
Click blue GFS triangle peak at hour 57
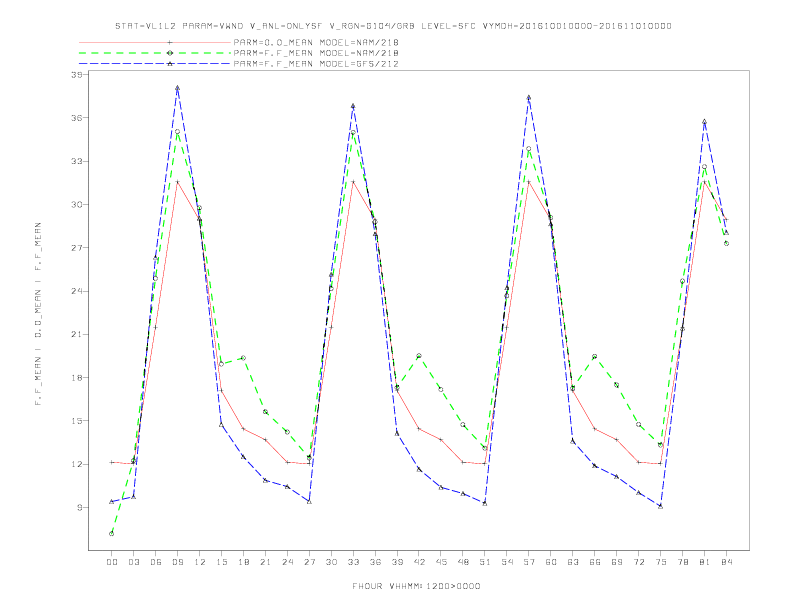coord(529,97)
